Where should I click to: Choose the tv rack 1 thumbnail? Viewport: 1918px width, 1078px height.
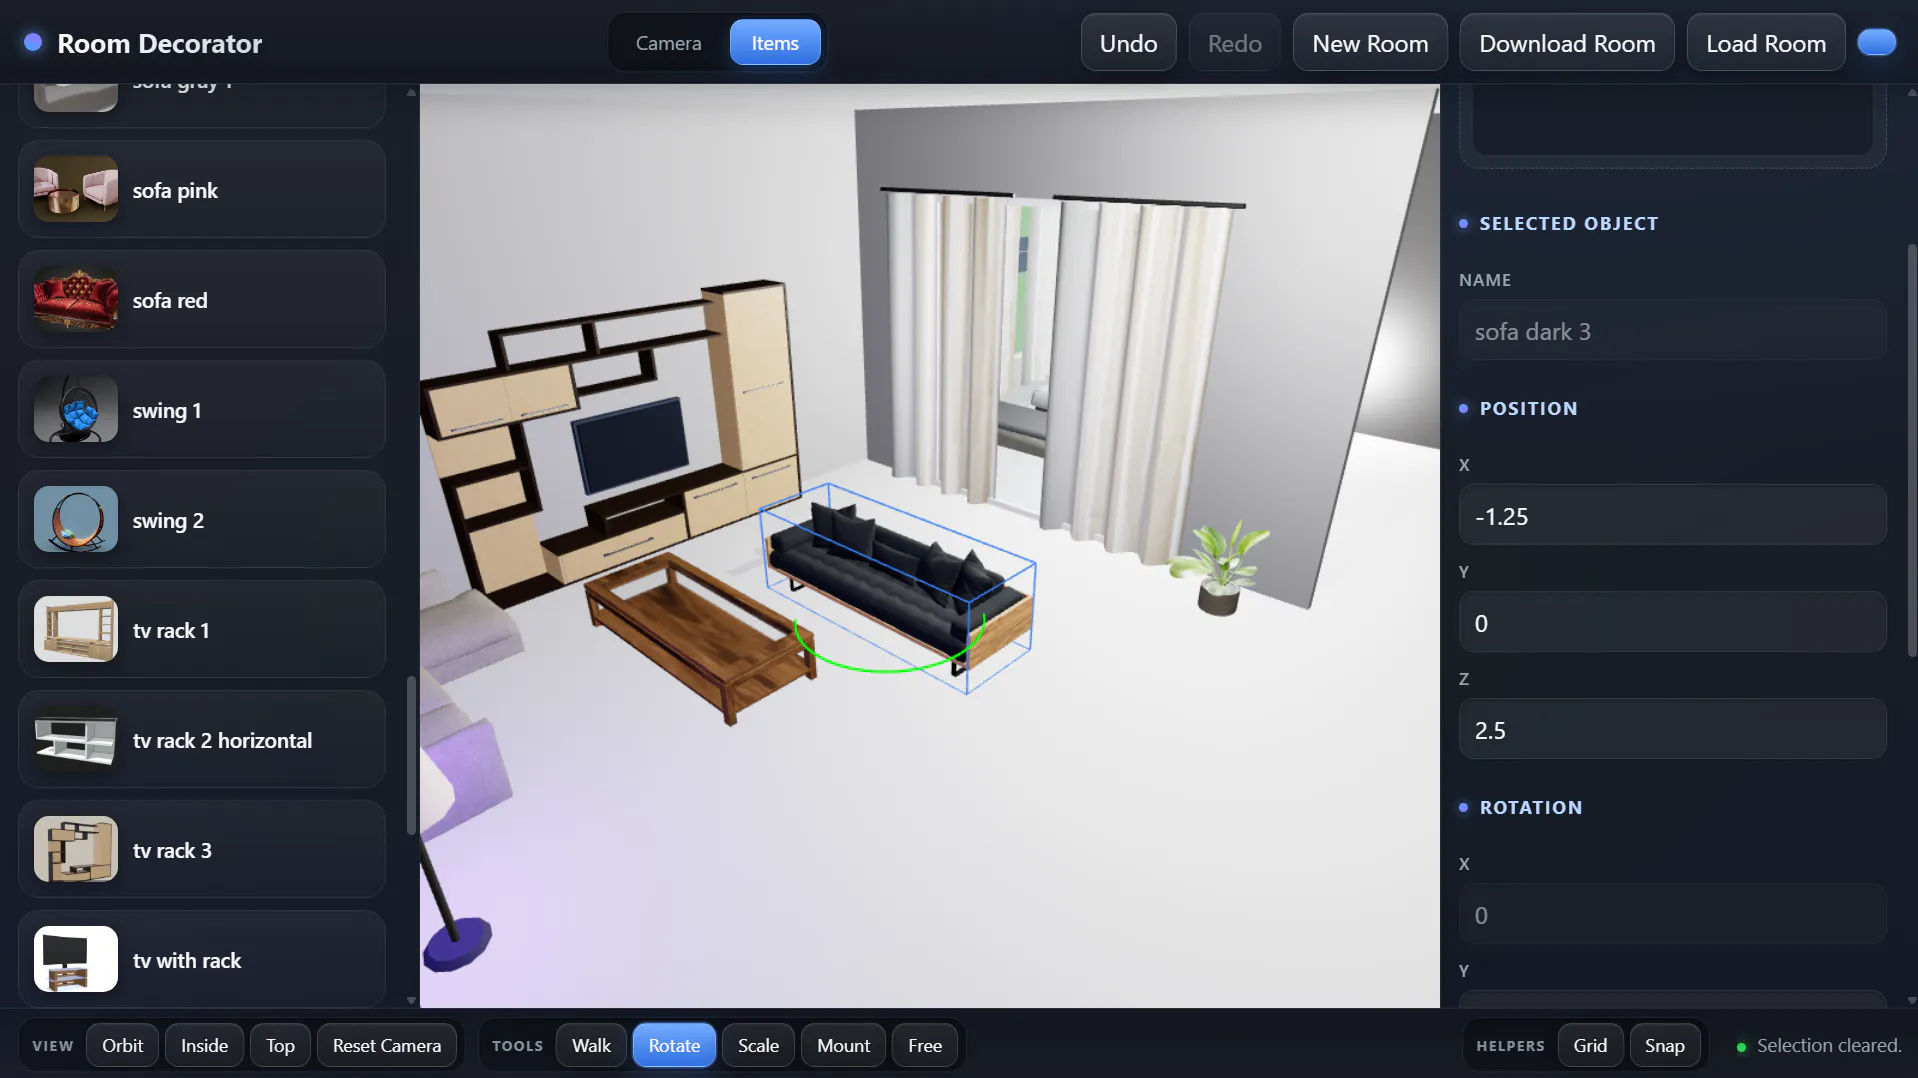[x=76, y=629]
